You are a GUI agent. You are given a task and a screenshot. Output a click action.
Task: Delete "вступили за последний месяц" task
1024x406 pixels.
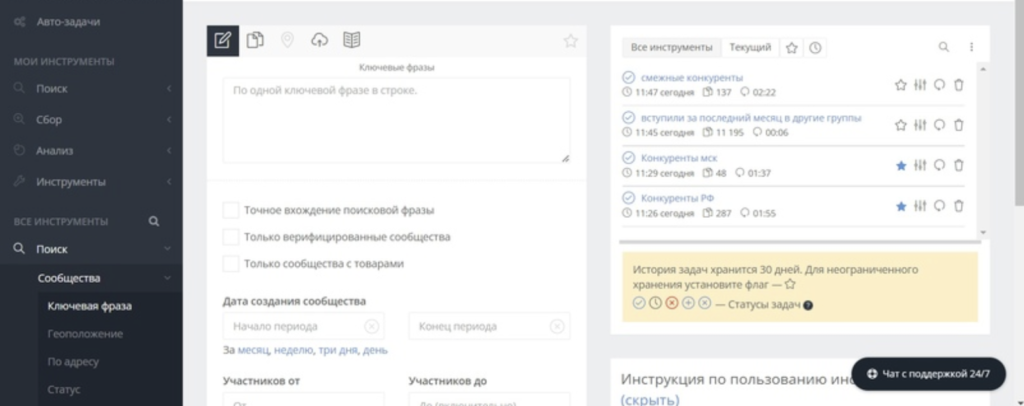(959, 125)
